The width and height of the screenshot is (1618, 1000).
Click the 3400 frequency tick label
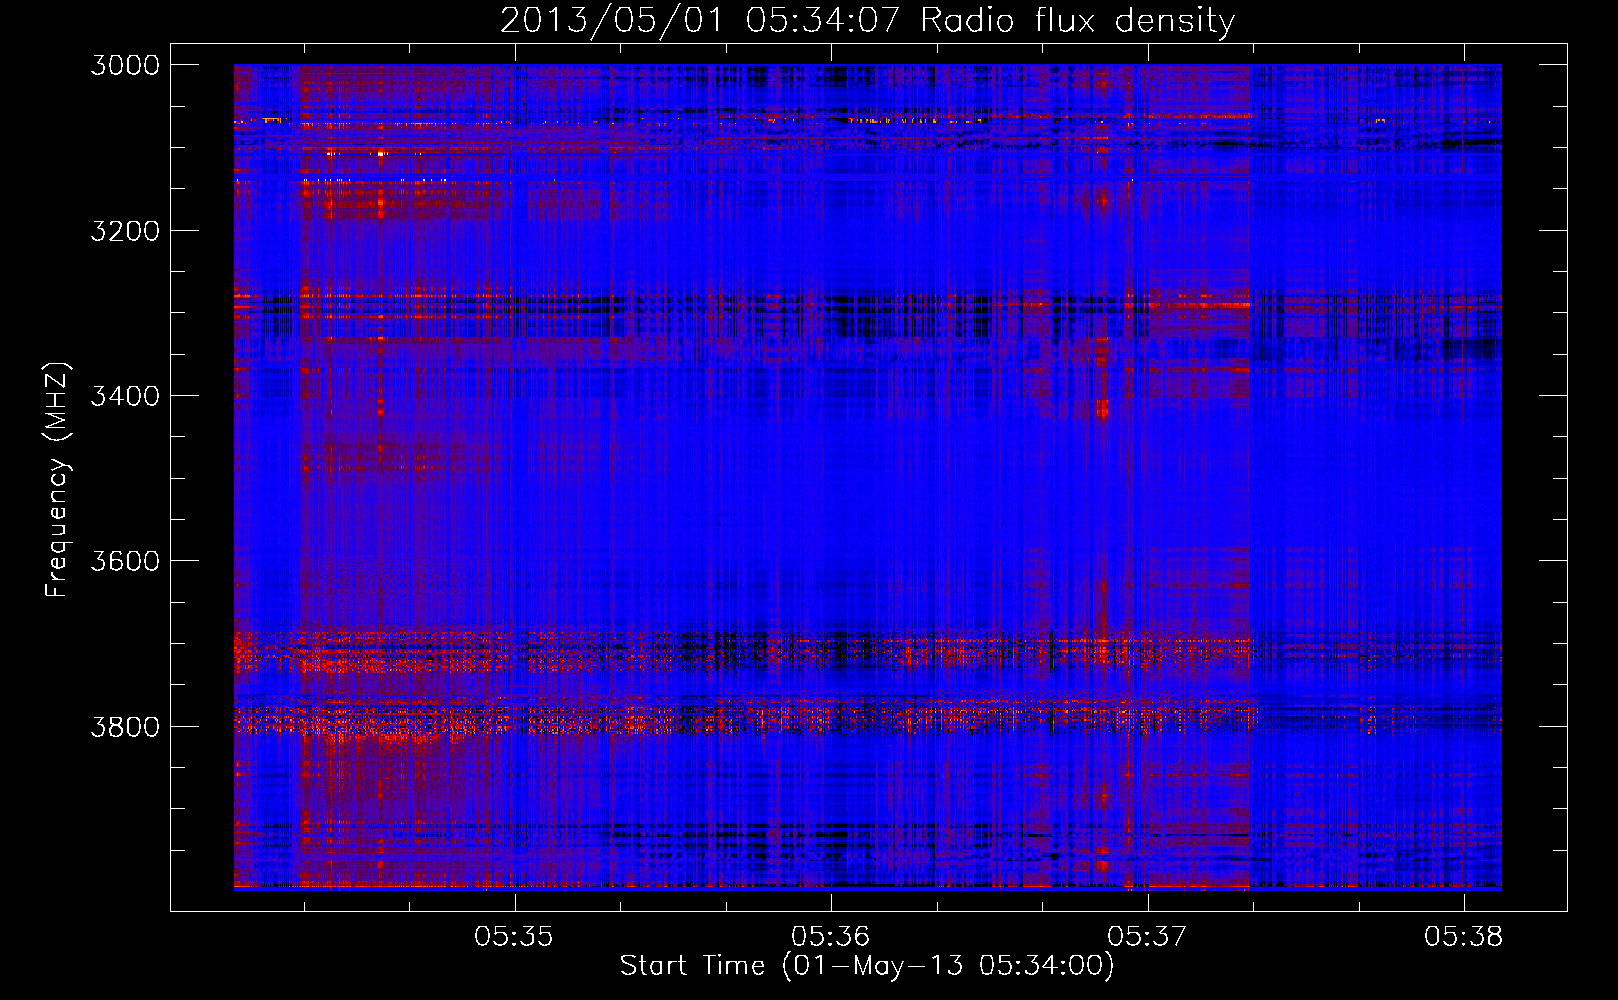(x=125, y=396)
